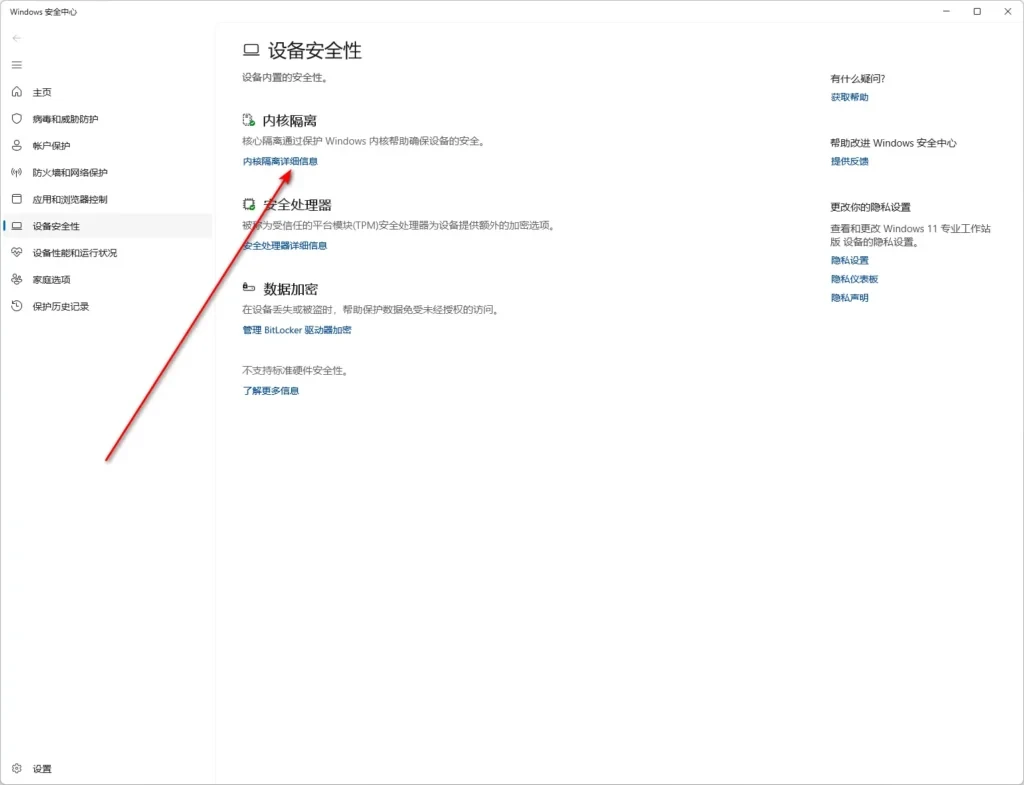Image resolution: width=1024 pixels, height=785 pixels.
Task: Click the heart icon for 设备性能和运行状况
Action: [17, 252]
